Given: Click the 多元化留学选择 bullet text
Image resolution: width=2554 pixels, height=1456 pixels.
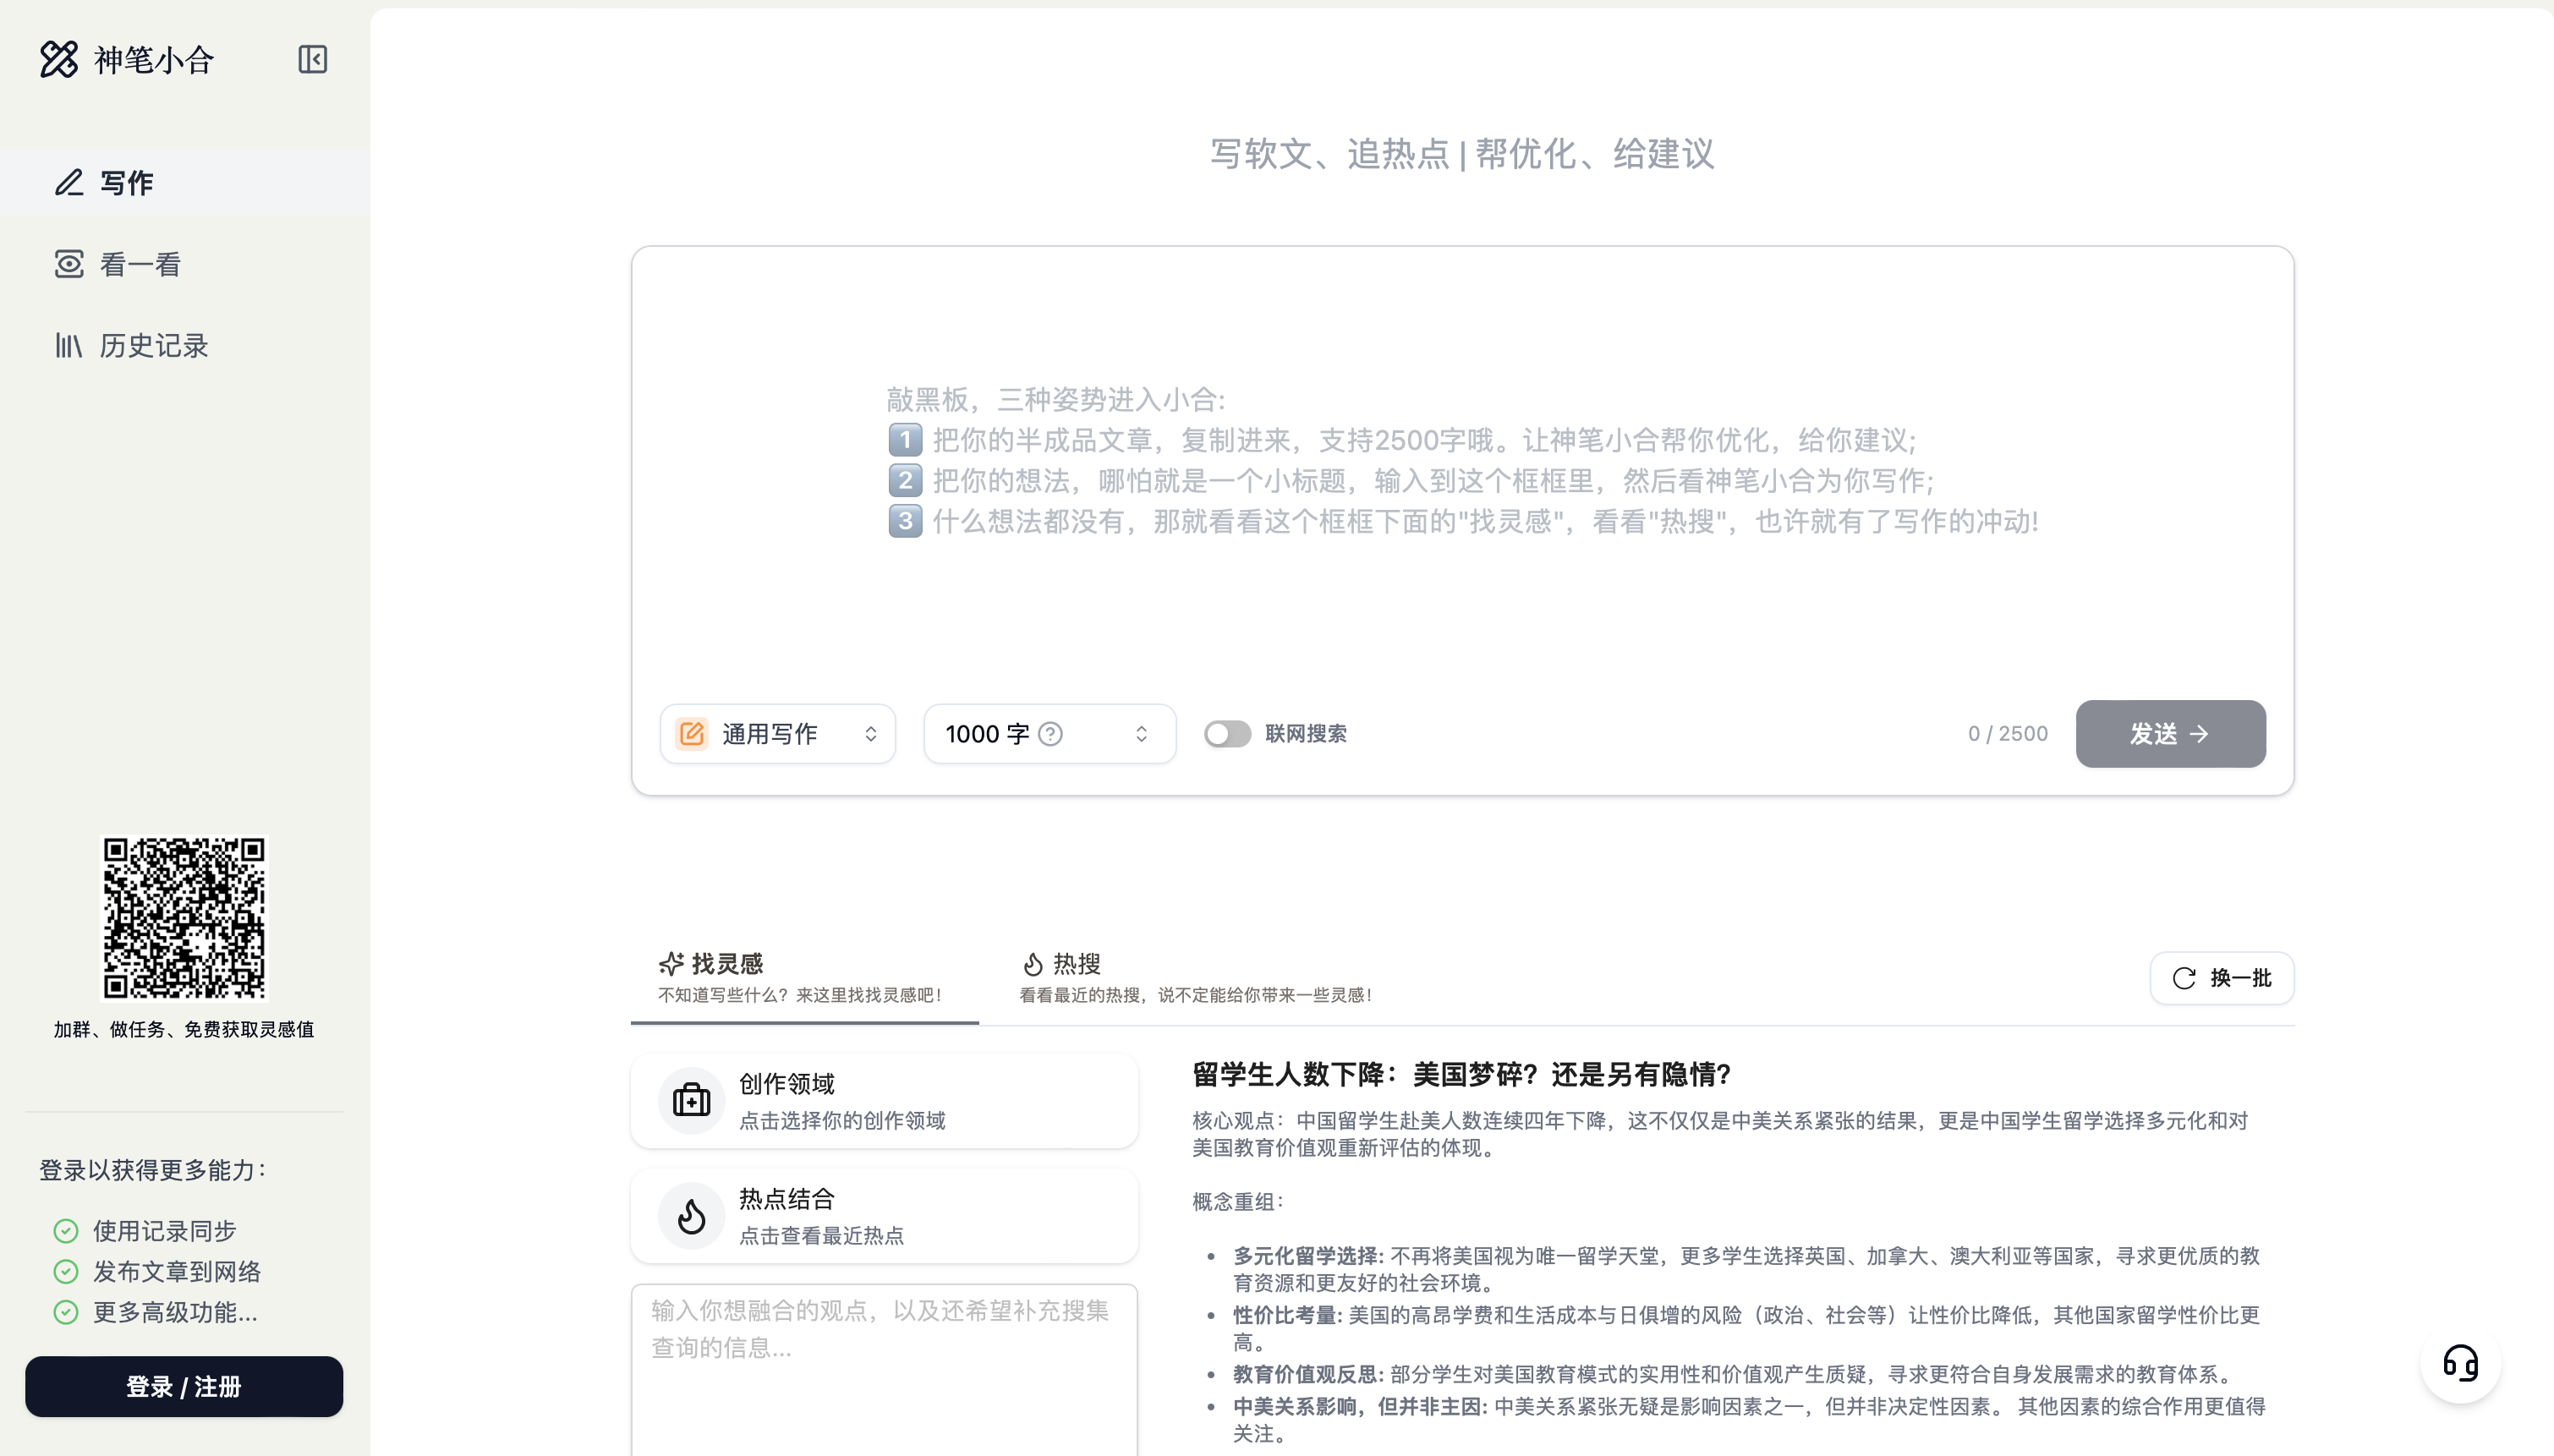Looking at the screenshot, I should 1746,1269.
